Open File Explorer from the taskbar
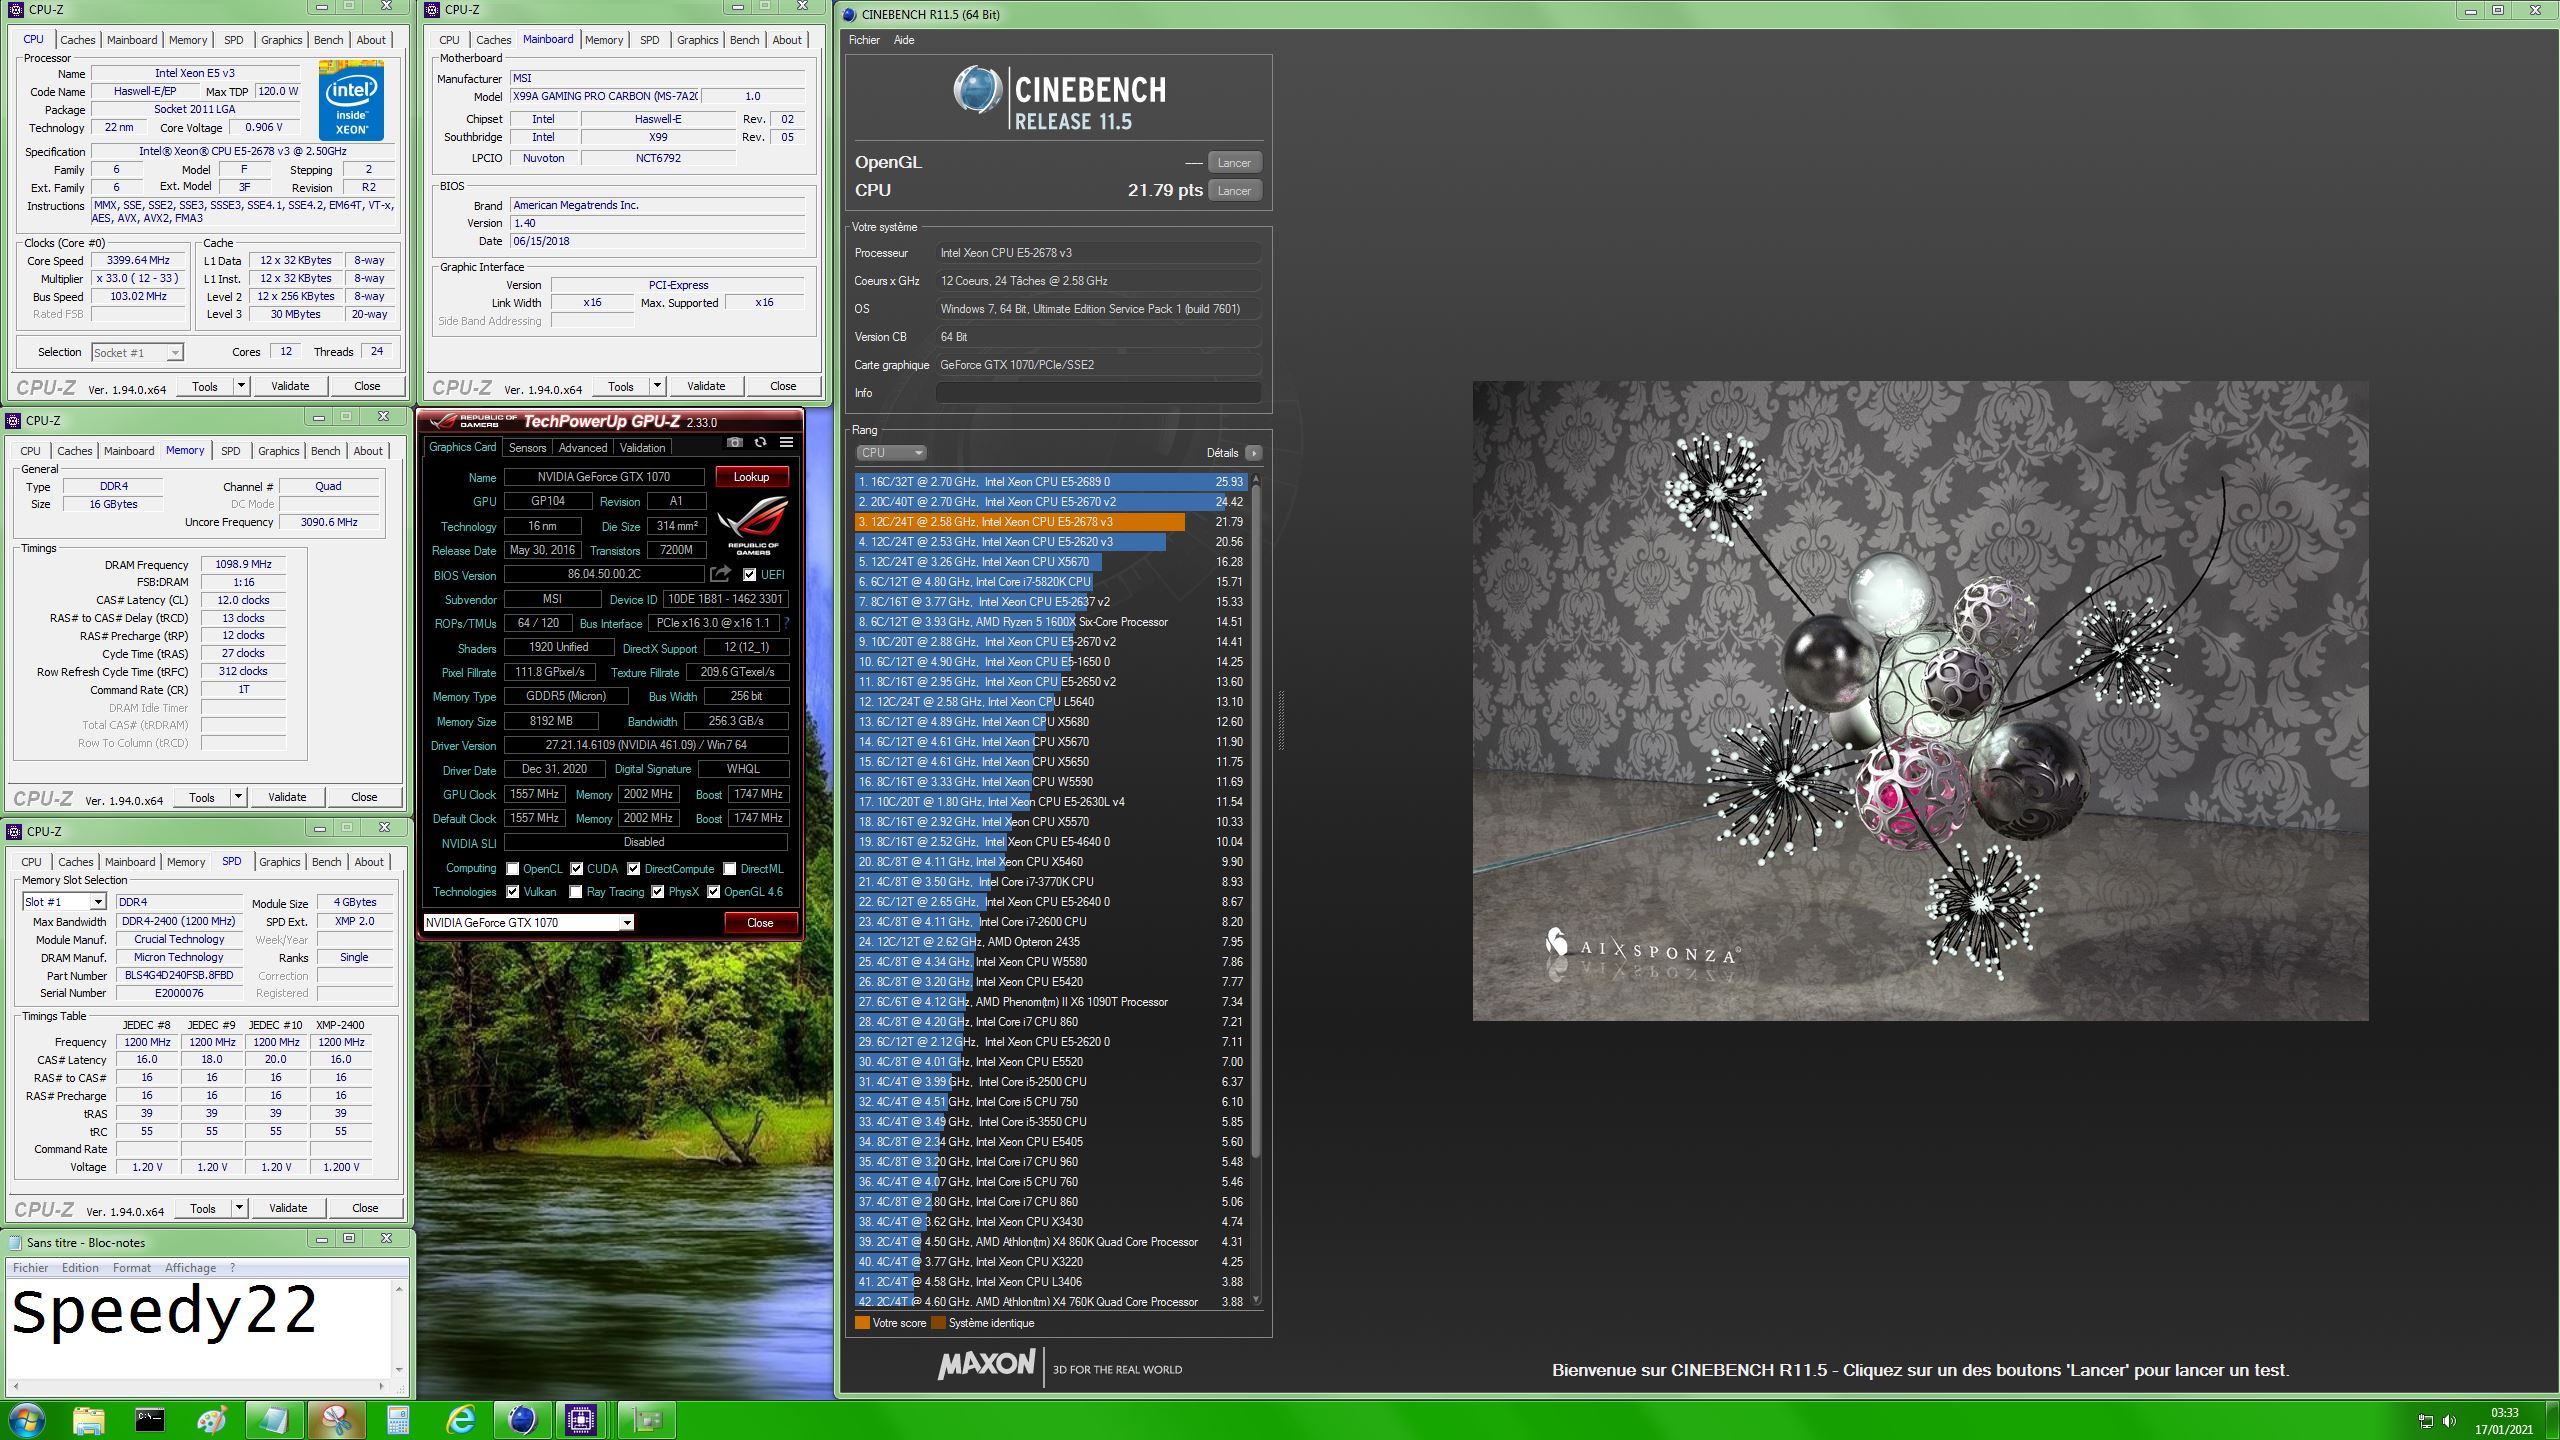The image size is (2560, 1440). pos(88,1419)
